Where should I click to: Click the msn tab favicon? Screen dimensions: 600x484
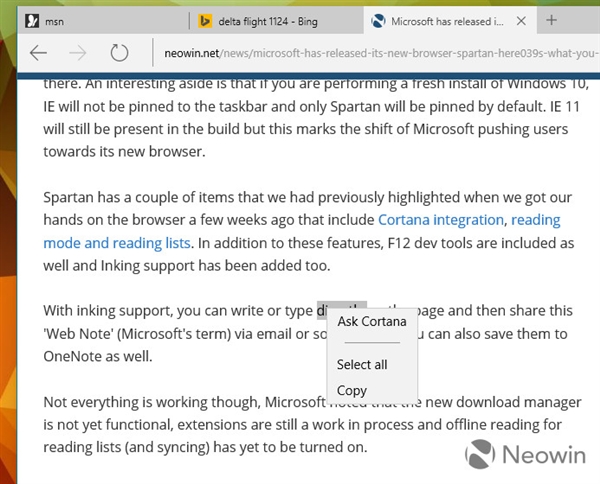coord(32,21)
